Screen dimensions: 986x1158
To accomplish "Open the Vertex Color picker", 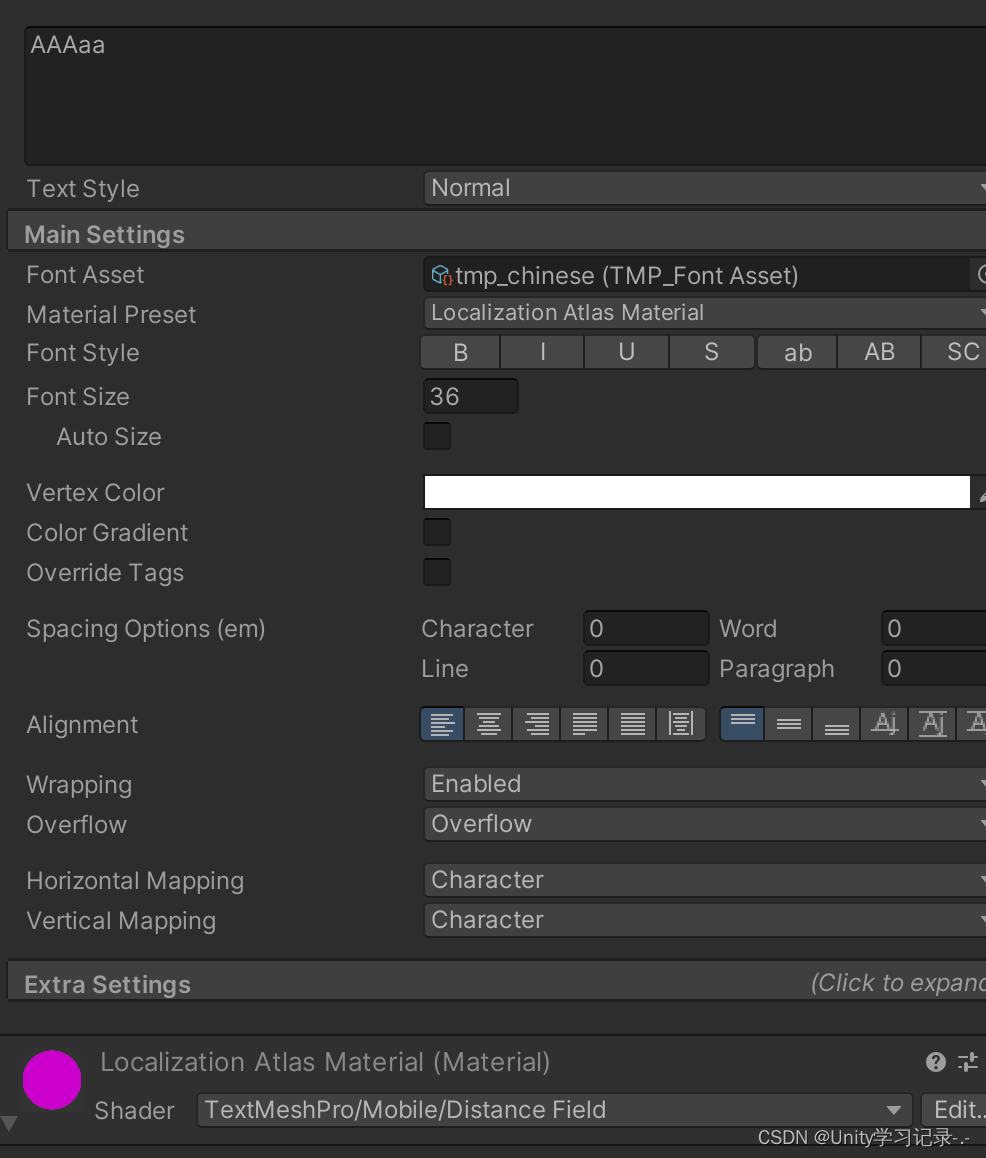I will tap(697, 491).
